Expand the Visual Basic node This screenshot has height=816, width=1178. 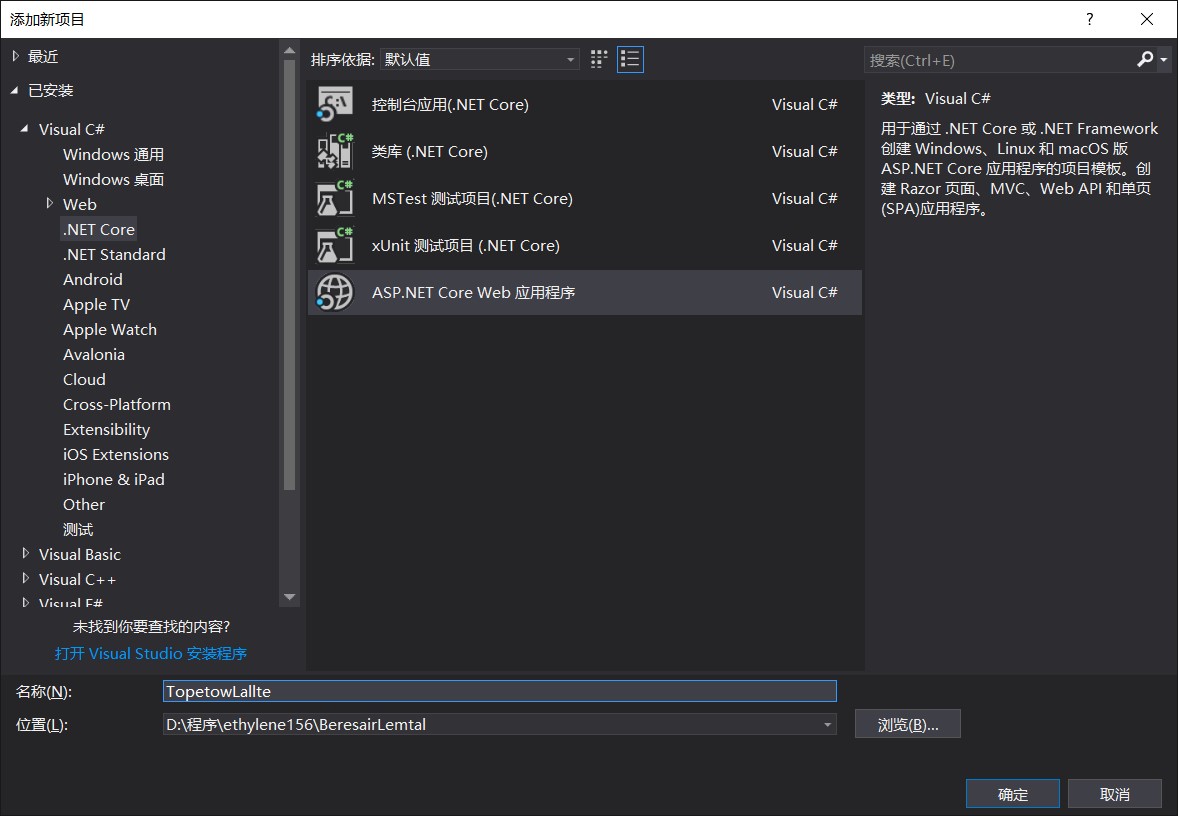pos(26,554)
